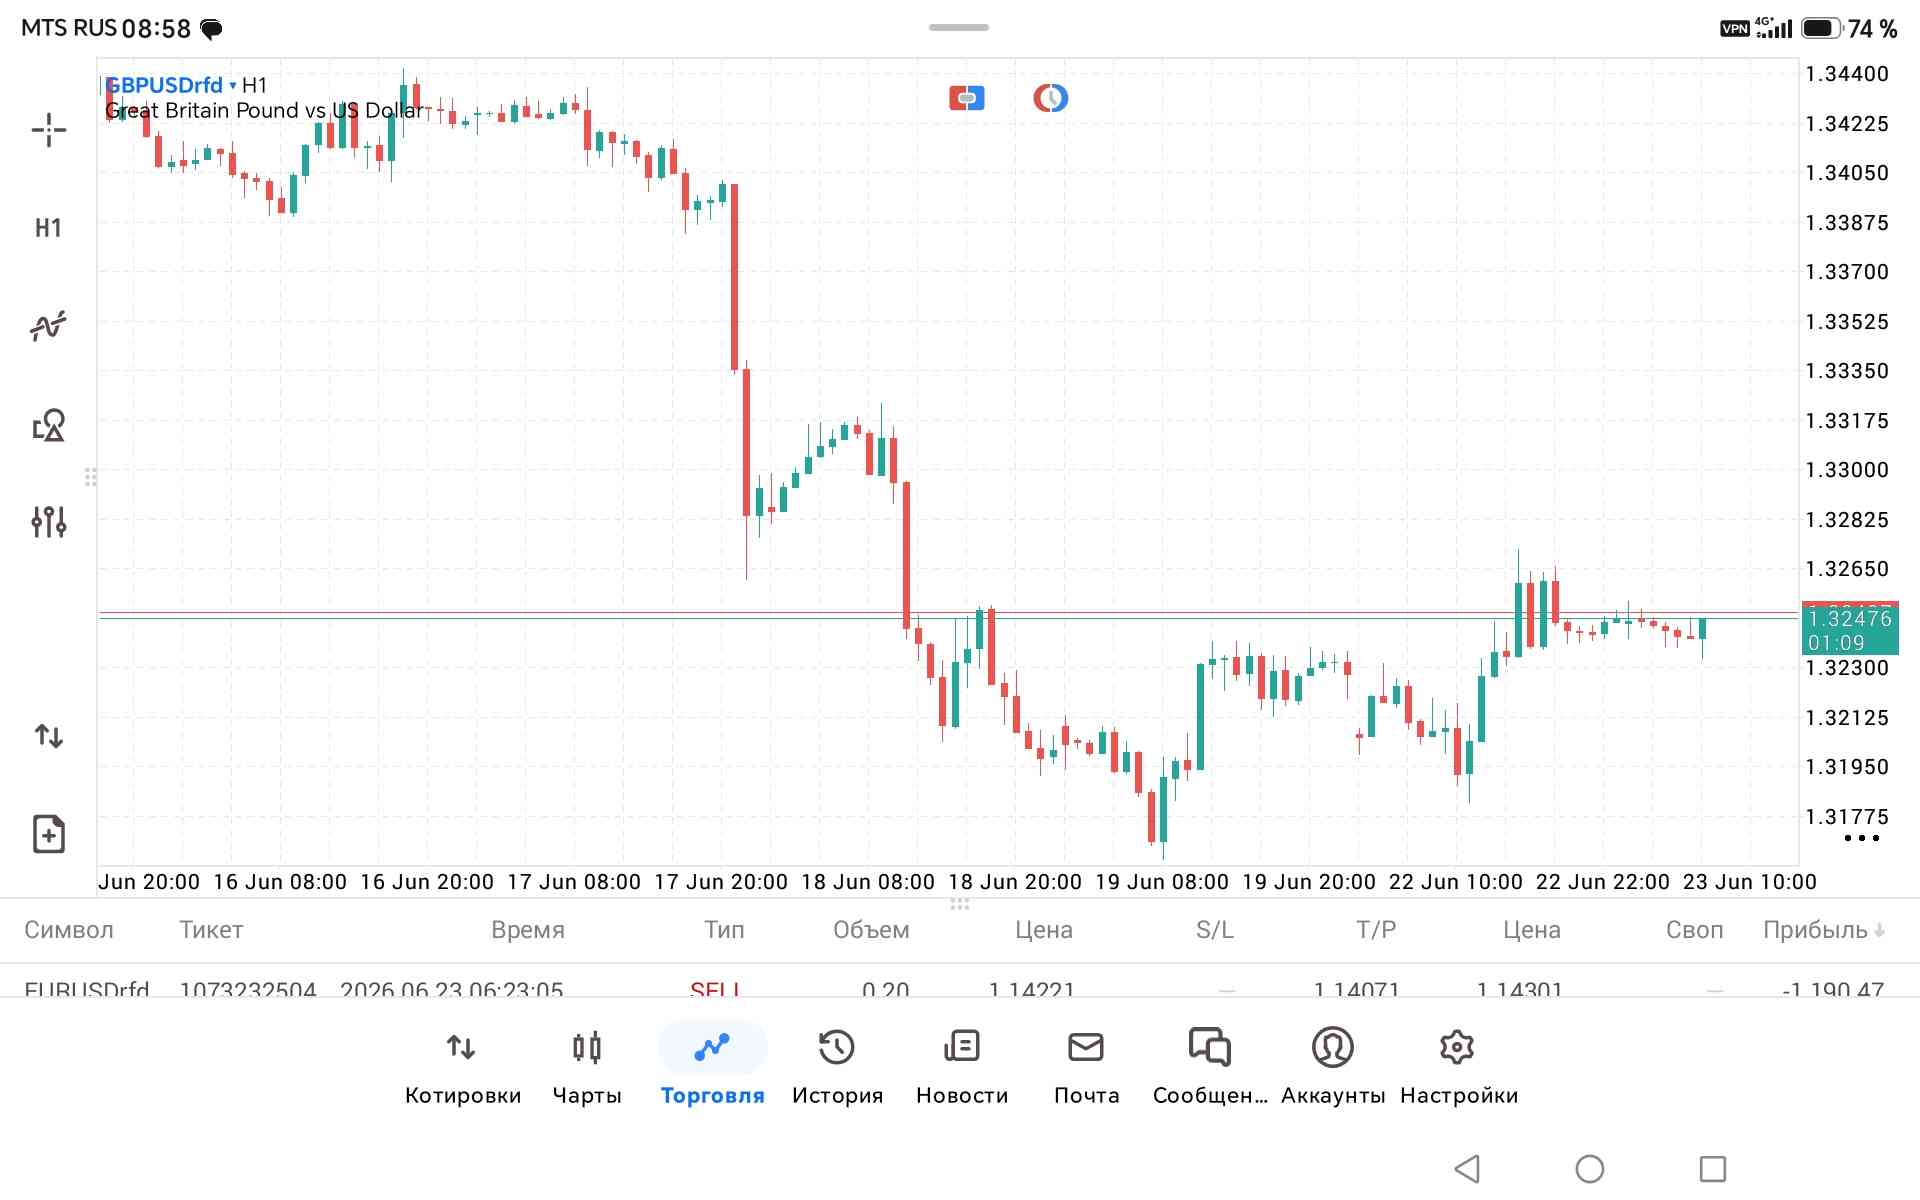Image resolution: width=1920 pixels, height=1200 pixels.
Task: Click the S/L column header
Action: [1215, 930]
